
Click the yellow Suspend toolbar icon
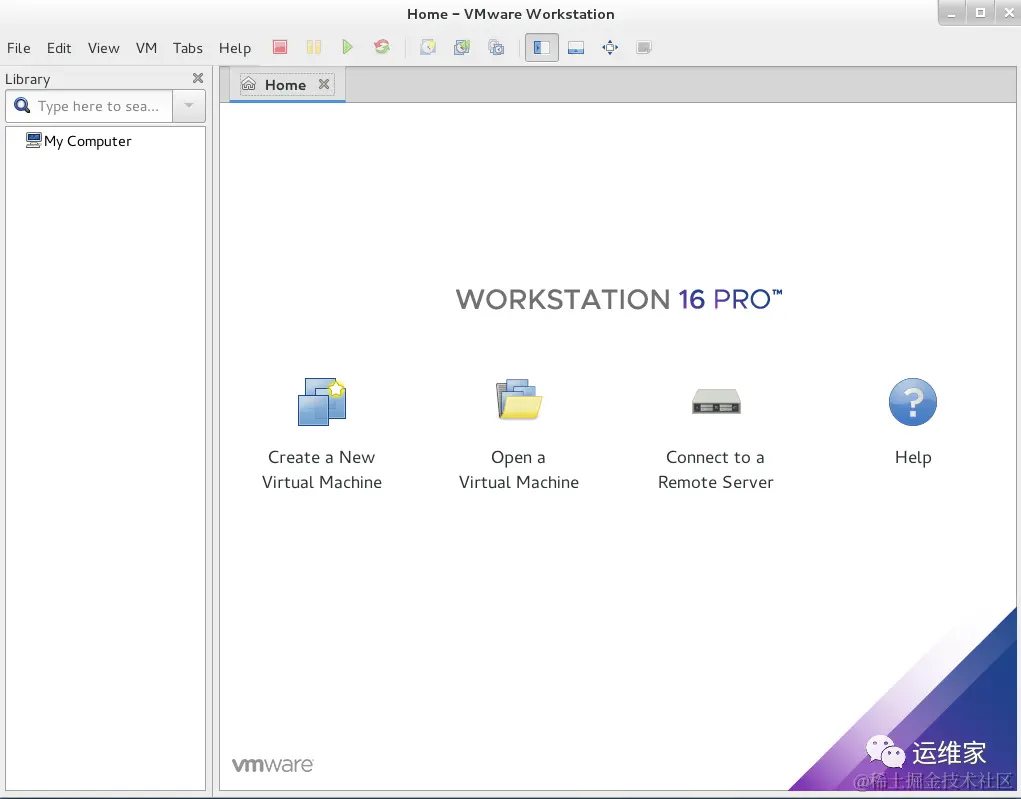(314, 47)
